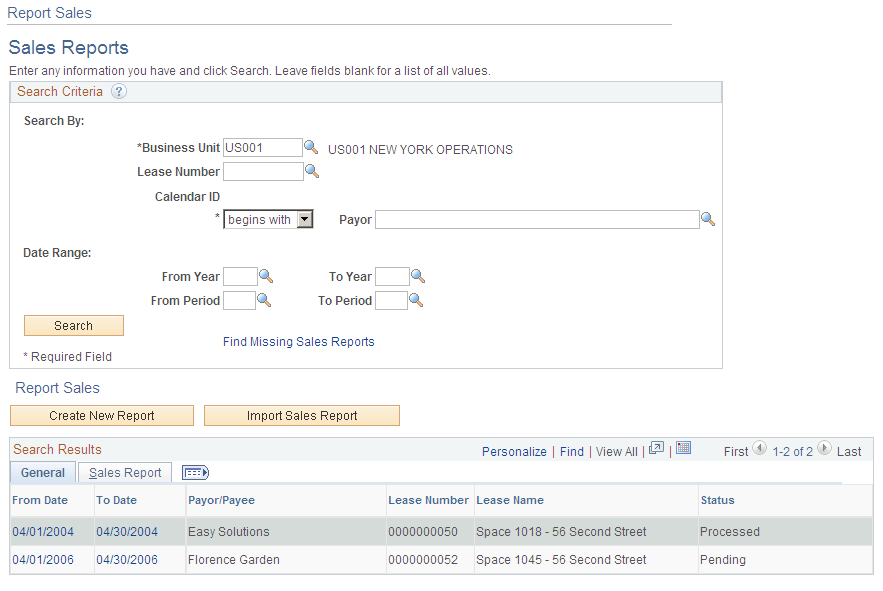This screenshot has width=883, height=591.
Task: Open the From Period lookup
Action: (262, 300)
